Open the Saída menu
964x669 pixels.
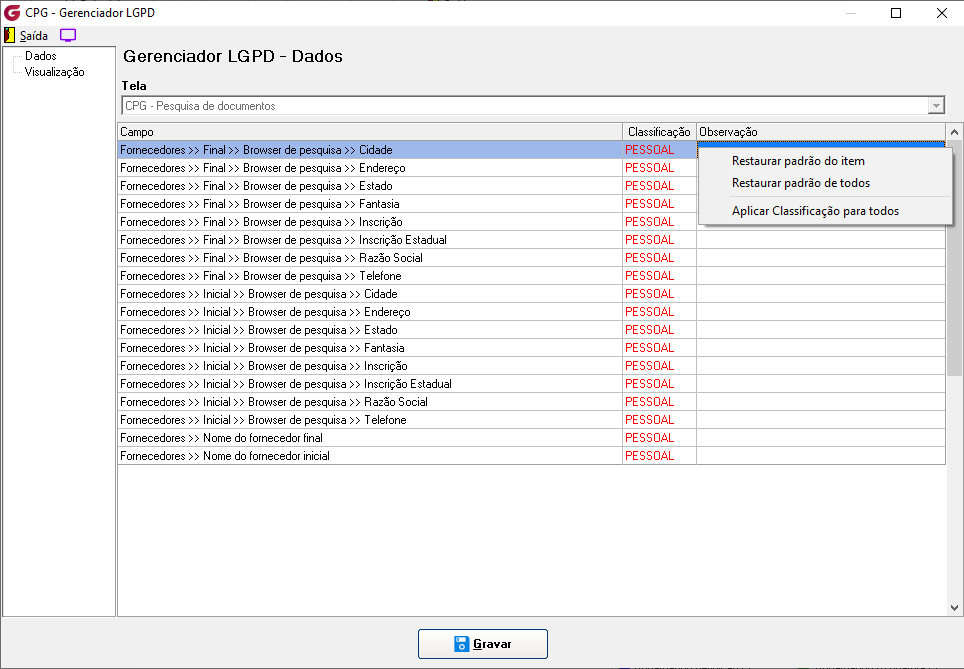34,36
